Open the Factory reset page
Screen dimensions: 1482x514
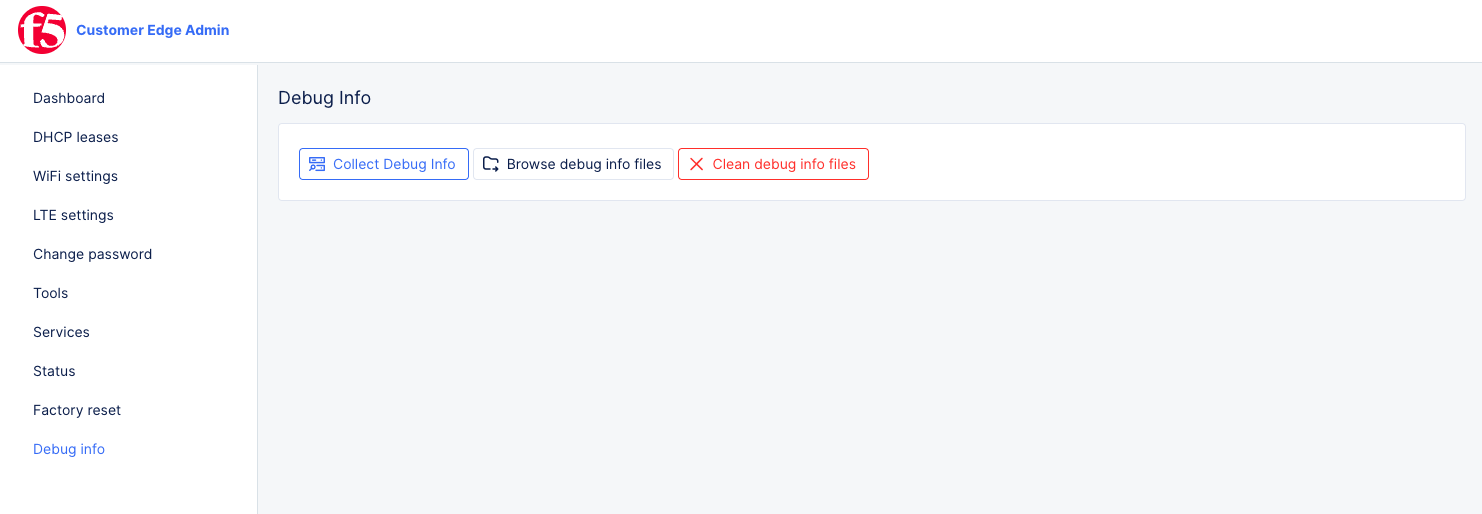(x=77, y=410)
